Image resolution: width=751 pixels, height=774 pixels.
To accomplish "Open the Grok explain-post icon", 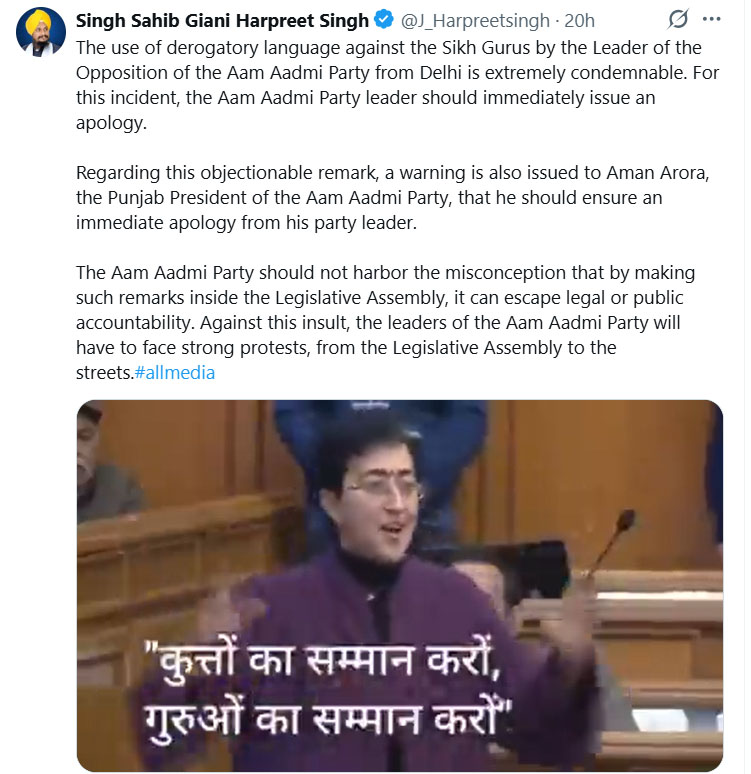I will tap(677, 19).
